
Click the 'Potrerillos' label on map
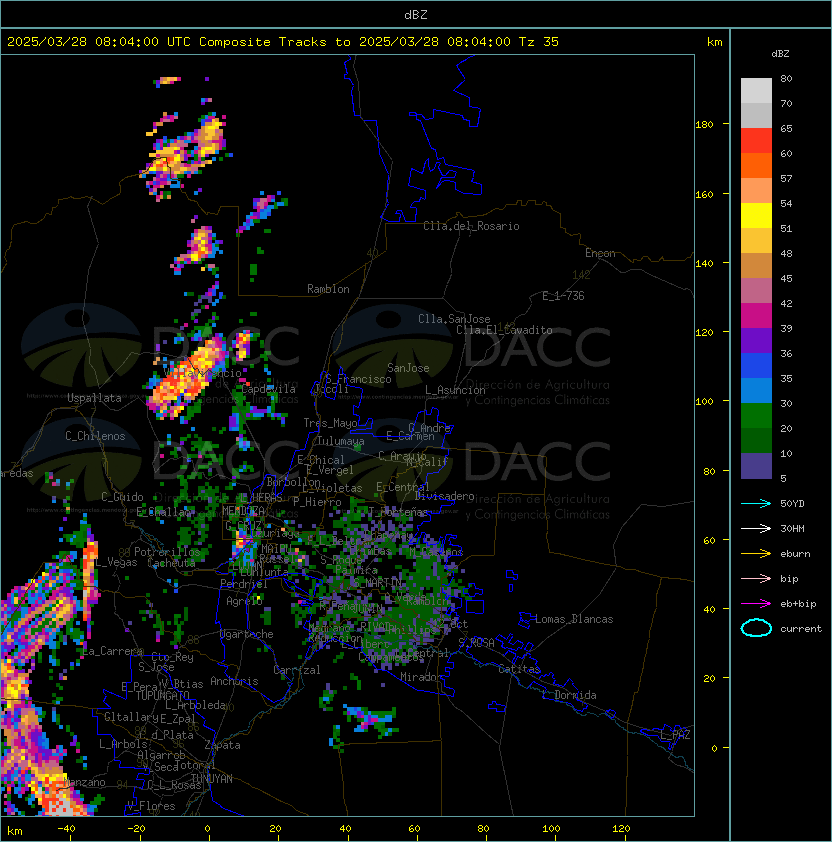(x=167, y=551)
